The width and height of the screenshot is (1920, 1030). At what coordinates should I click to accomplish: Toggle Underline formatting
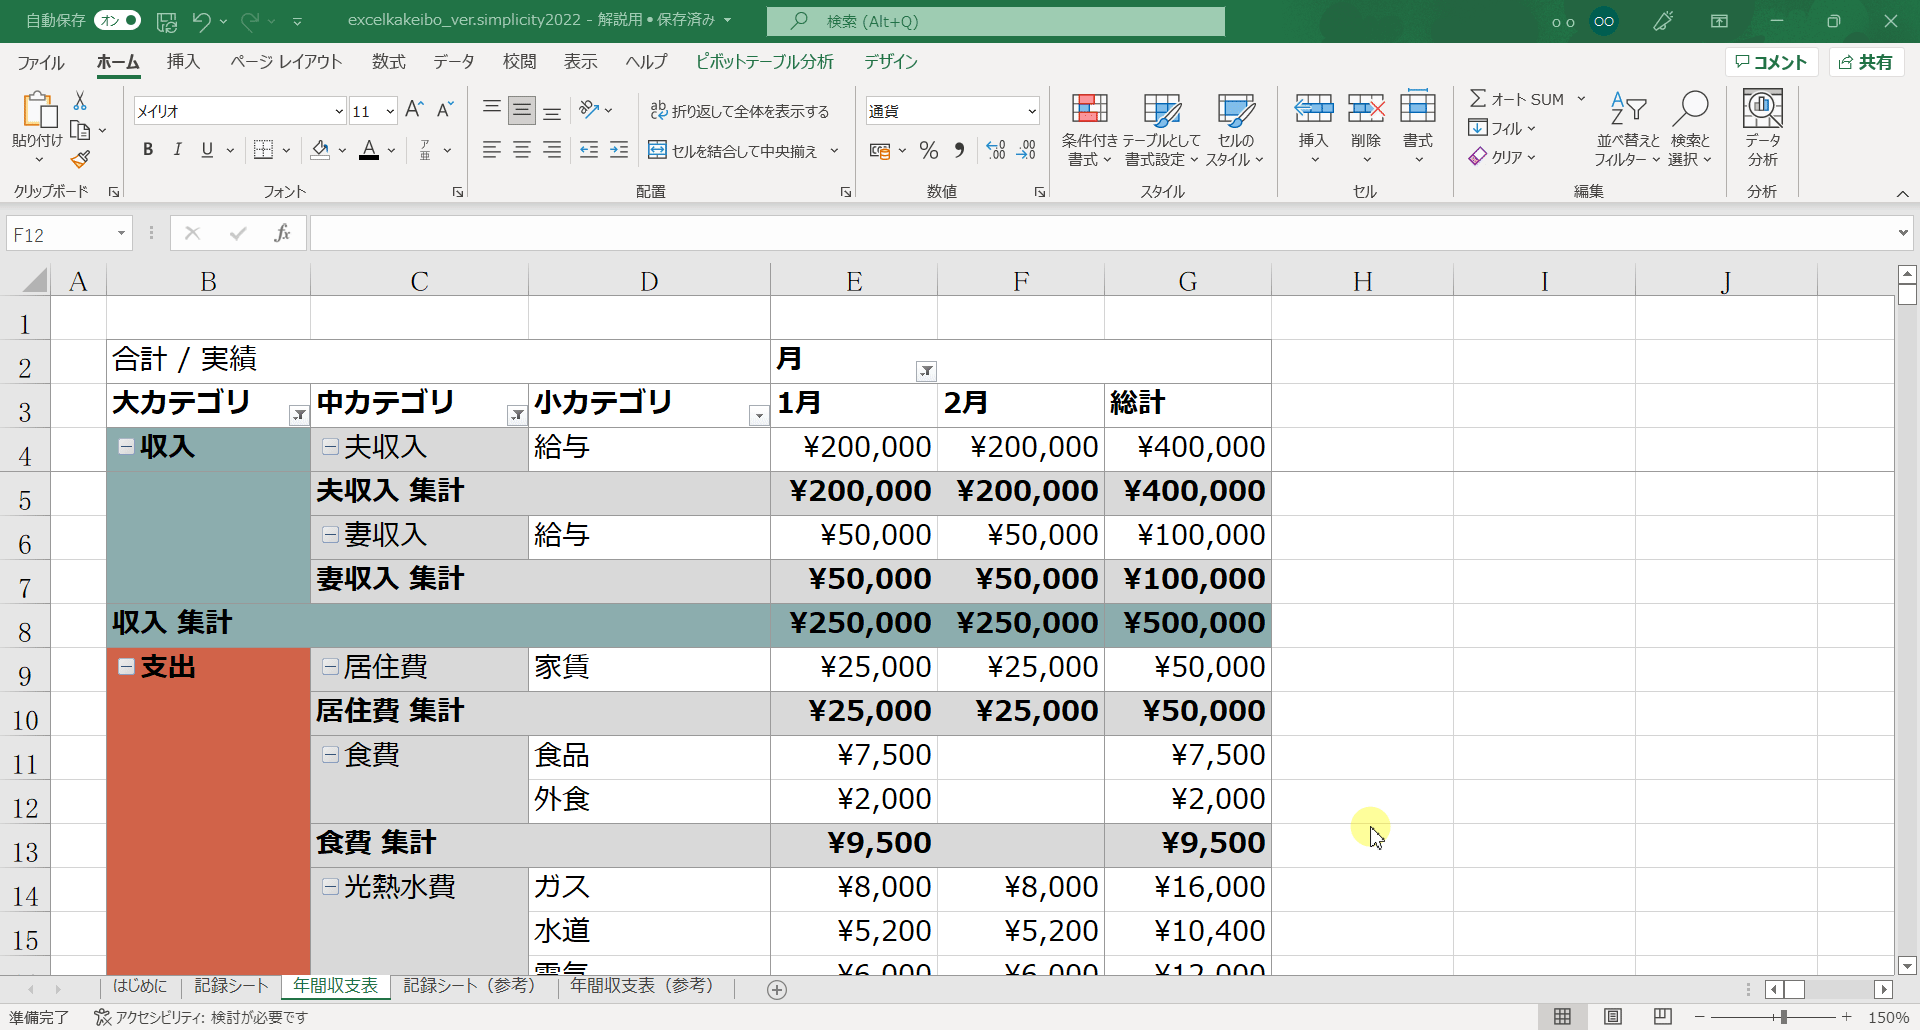[x=207, y=150]
